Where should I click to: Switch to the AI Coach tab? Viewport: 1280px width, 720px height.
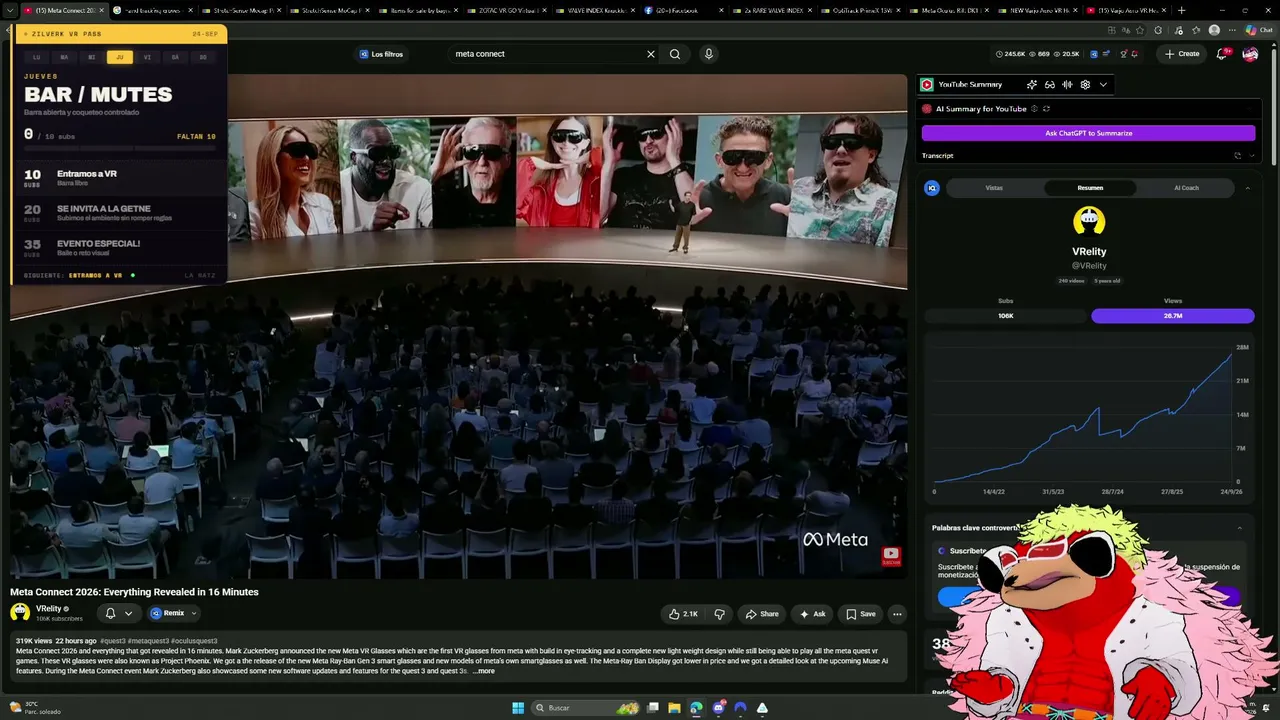(1186, 188)
